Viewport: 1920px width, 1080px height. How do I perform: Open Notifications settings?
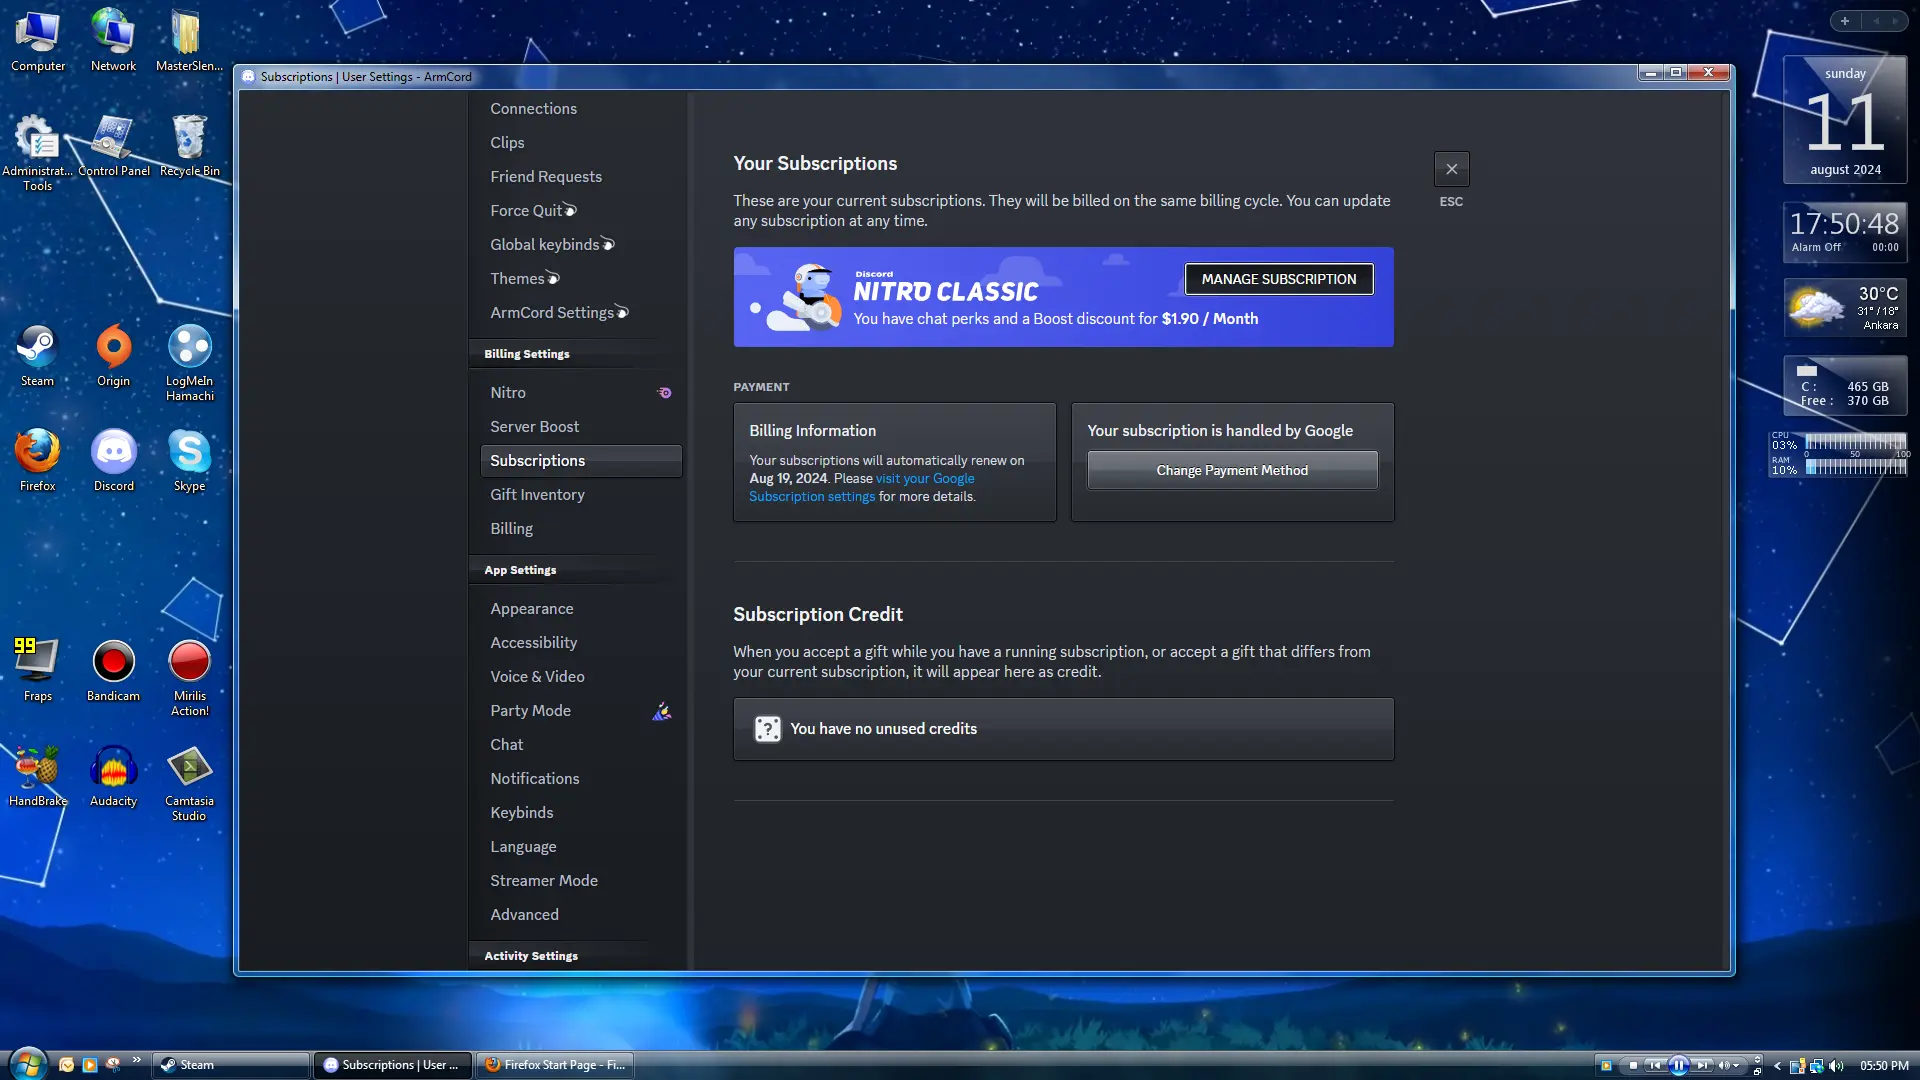pyautogui.click(x=534, y=779)
